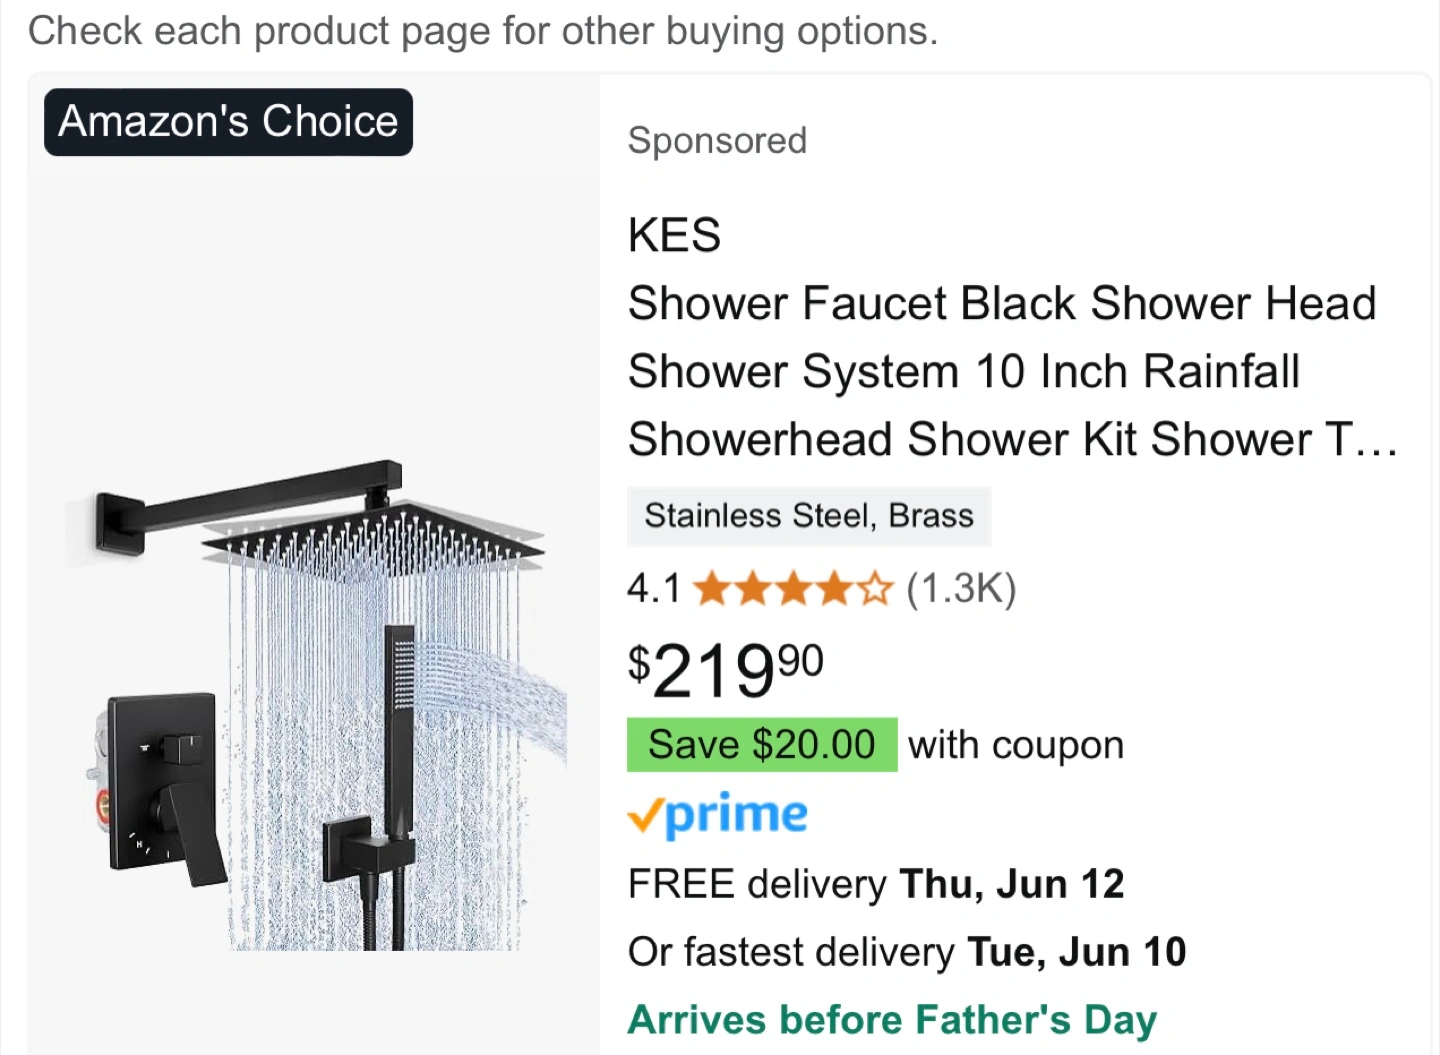
Task: Click the 4.1 rating number
Action: coord(653,589)
